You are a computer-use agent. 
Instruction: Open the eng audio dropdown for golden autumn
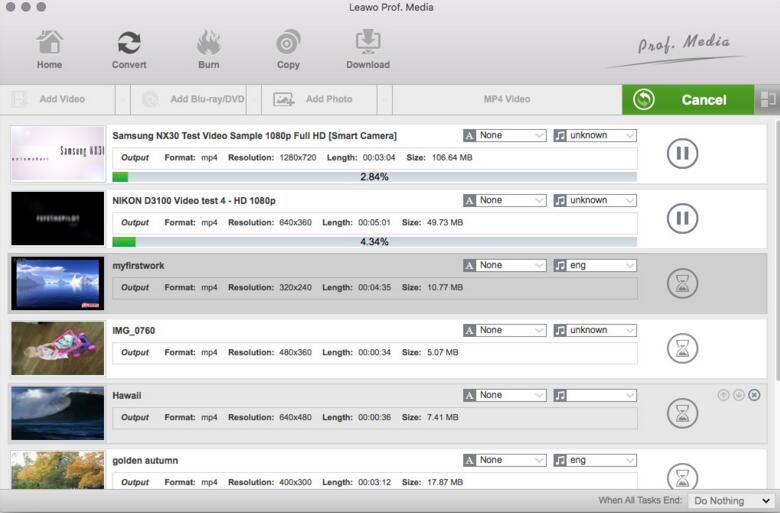coord(595,460)
